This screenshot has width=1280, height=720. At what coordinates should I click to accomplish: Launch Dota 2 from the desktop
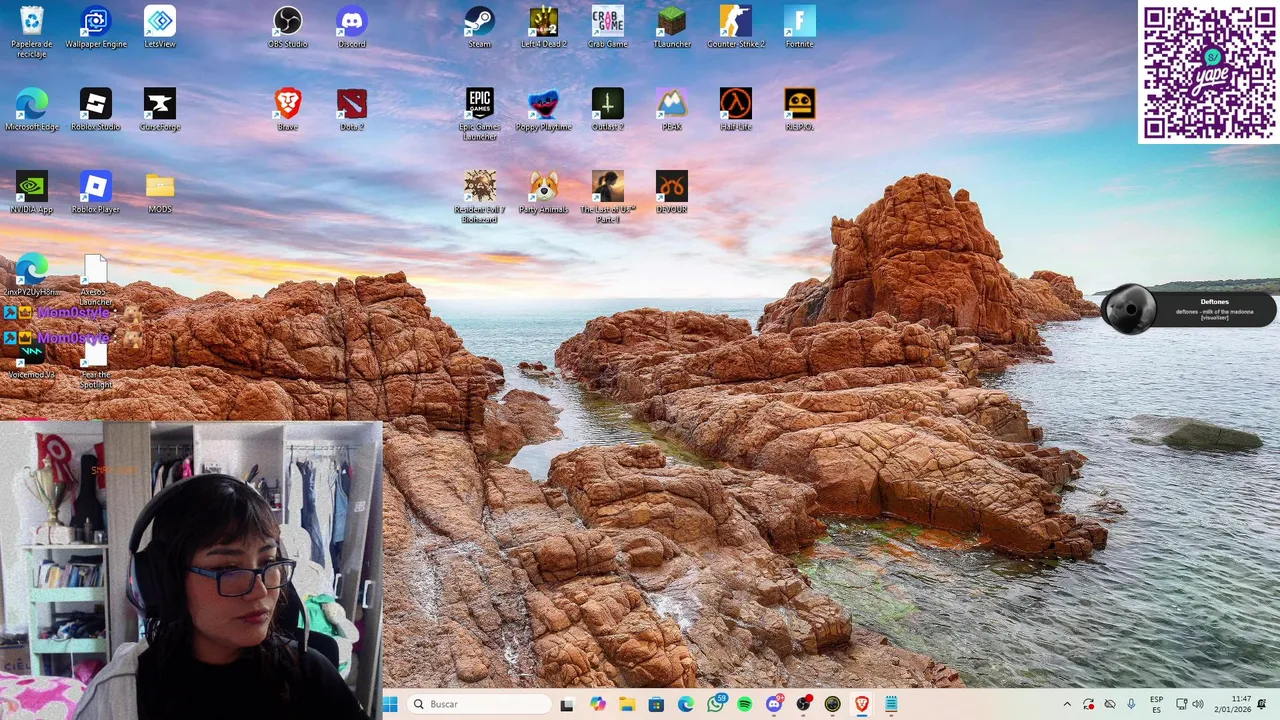(352, 110)
